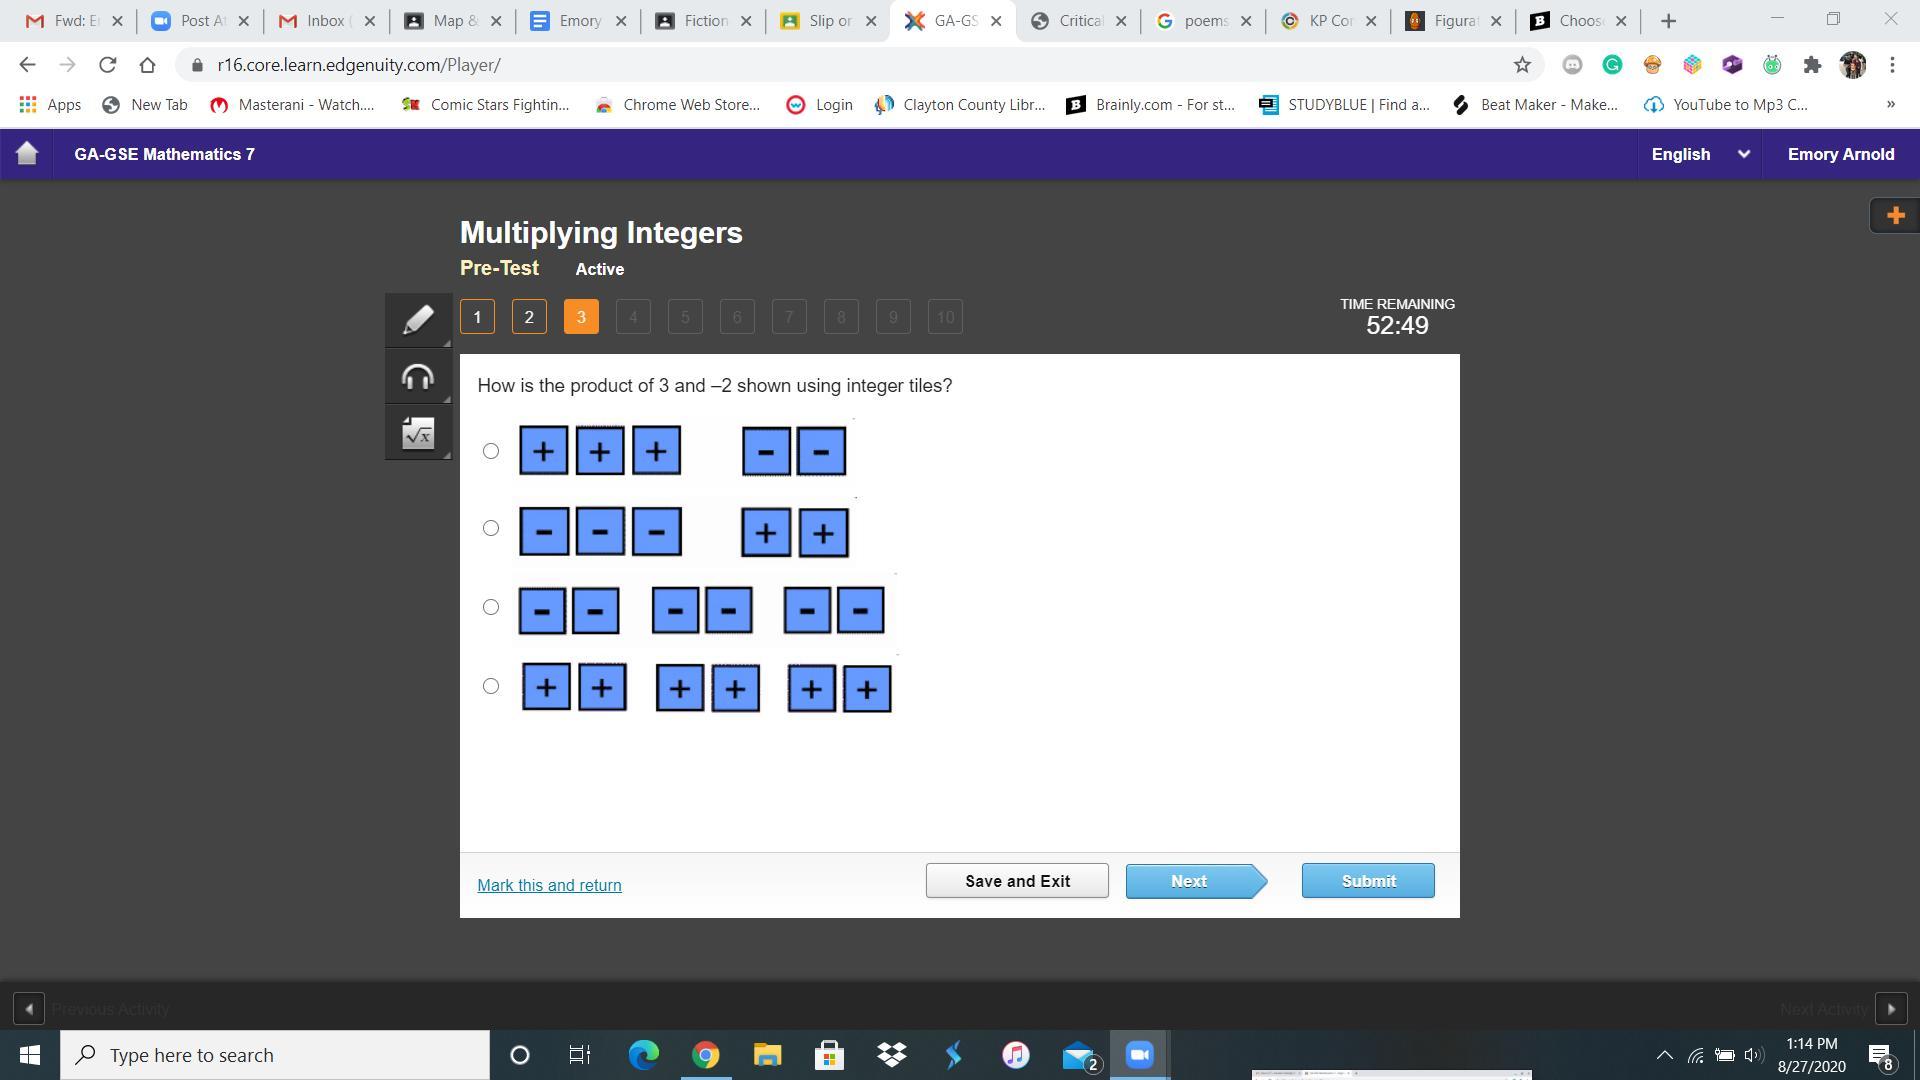
Task: Click Mark this and return link
Action: point(549,885)
